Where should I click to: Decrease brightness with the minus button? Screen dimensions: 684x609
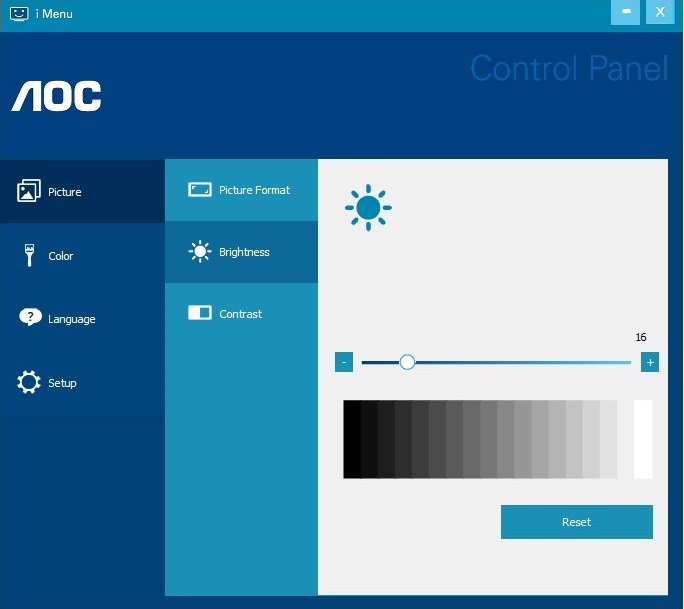point(344,362)
